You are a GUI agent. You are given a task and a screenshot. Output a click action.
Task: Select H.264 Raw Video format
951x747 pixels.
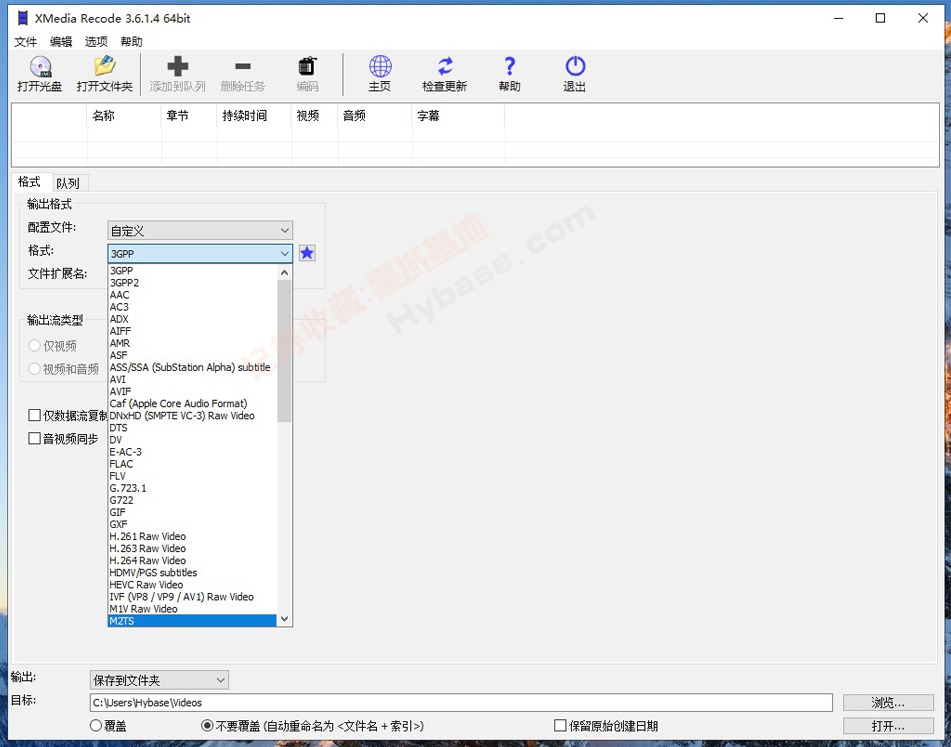(x=192, y=561)
